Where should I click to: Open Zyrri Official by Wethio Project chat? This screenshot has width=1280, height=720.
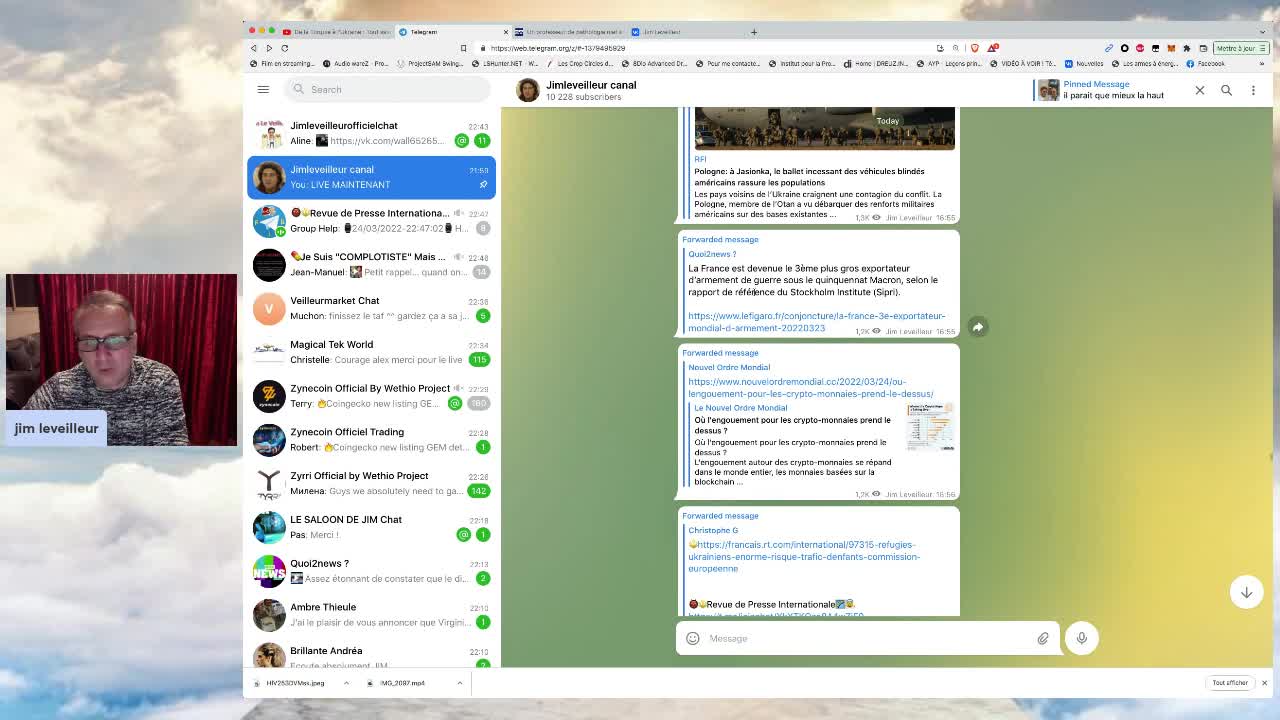coord(371,483)
